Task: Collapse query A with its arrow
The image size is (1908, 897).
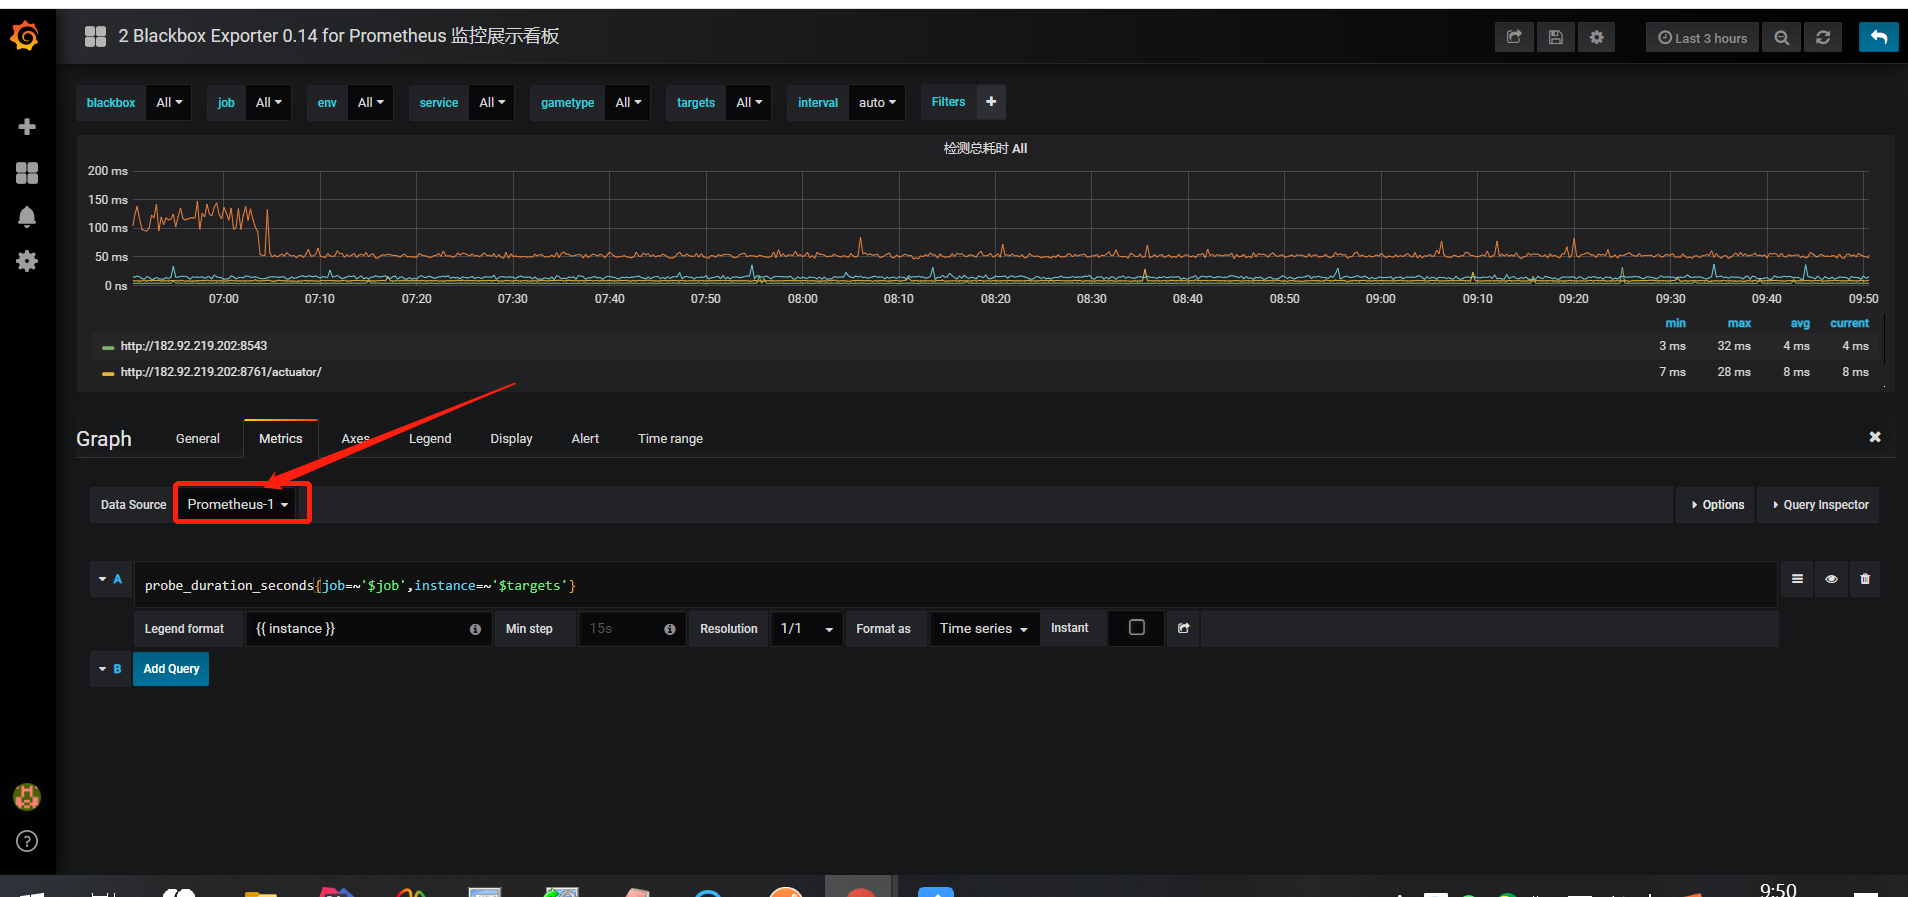Action: pyautogui.click(x=103, y=579)
